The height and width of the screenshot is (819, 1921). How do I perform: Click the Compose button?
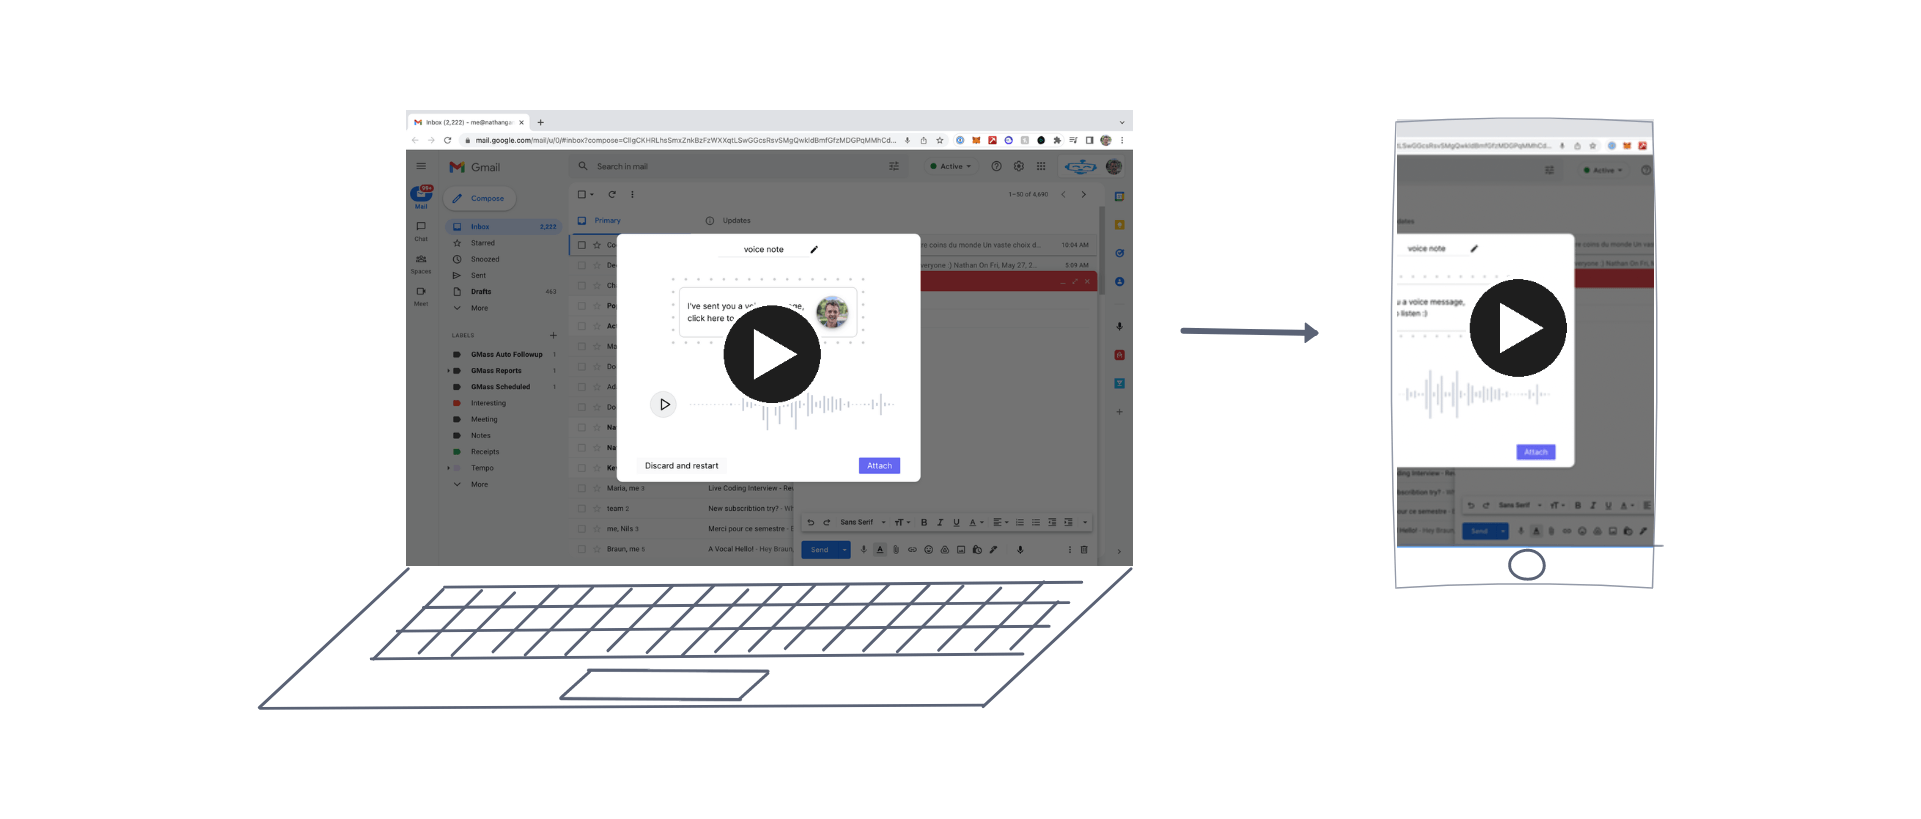[x=479, y=198]
